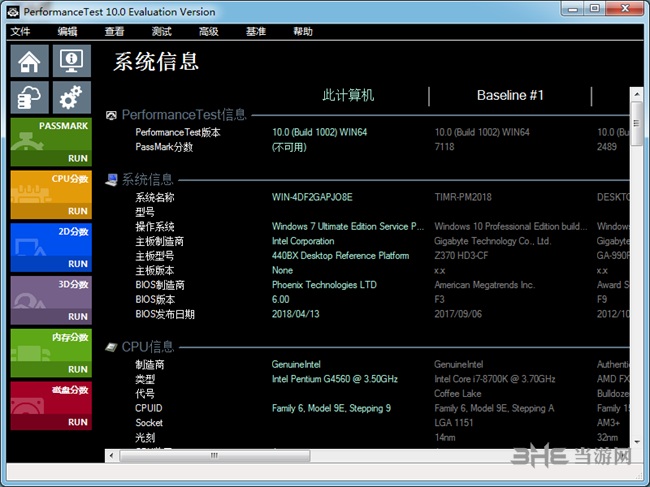Click the horizontal scrollbar thumb
650x487 pixels.
click(214, 456)
